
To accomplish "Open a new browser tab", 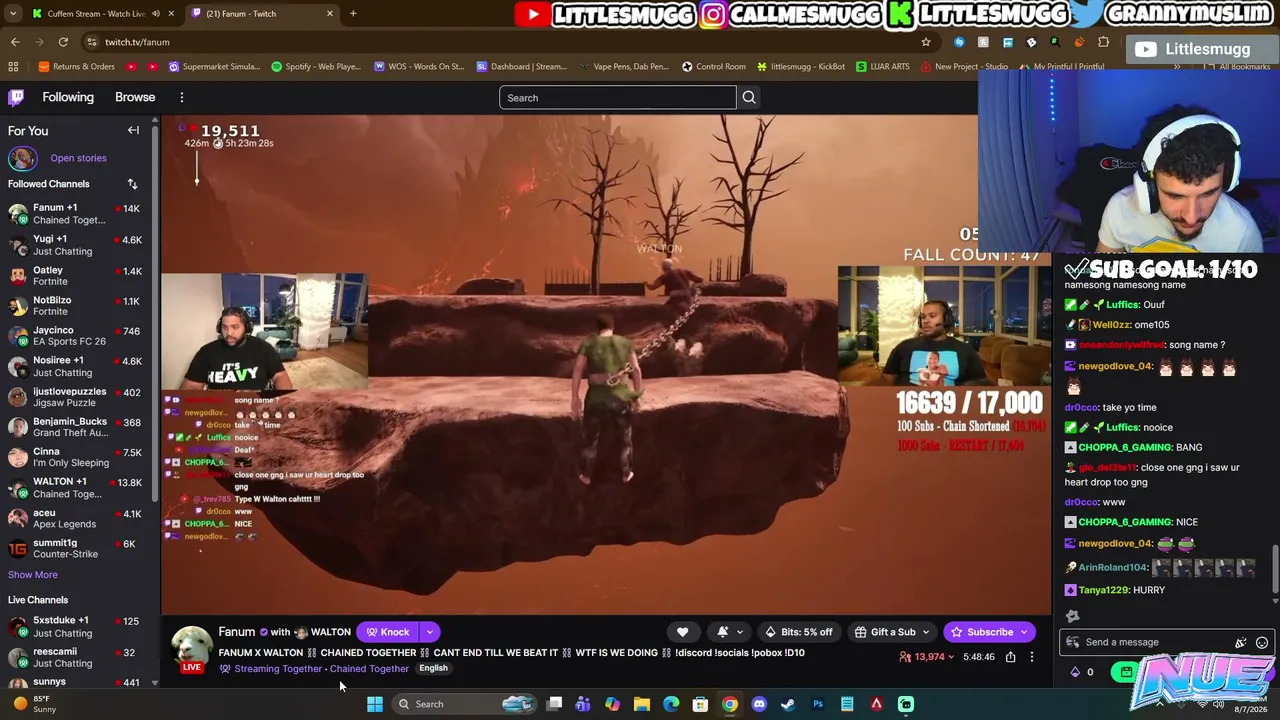I will (353, 13).
